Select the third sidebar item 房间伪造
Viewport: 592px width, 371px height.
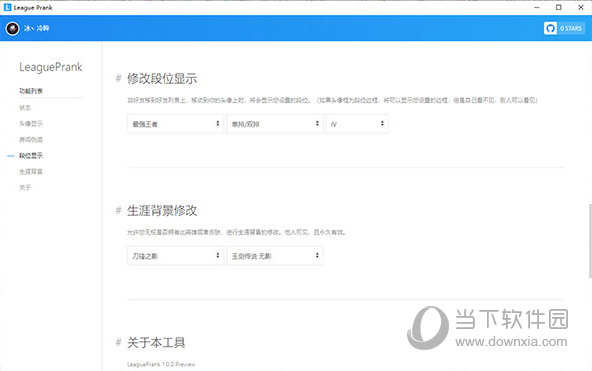(x=31, y=139)
